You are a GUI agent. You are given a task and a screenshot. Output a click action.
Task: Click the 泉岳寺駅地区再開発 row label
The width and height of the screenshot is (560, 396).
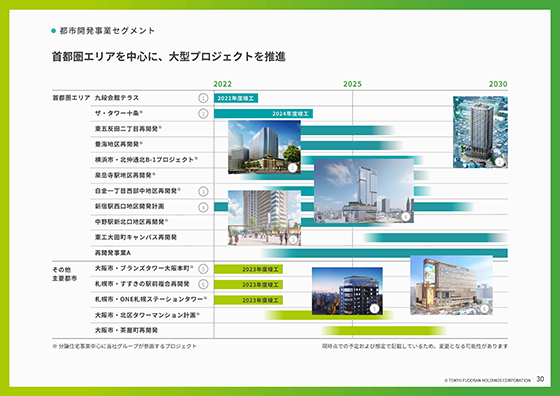[x=125, y=175]
